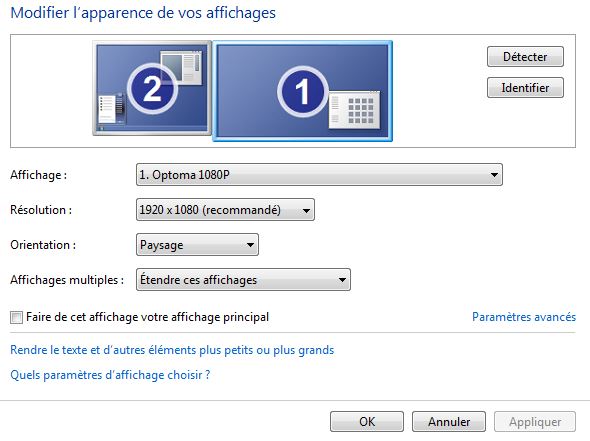Image resolution: width=590 pixels, height=441 pixels.
Task: Check Faire de cet affichage votre affichage principal
Action: coord(17,317)
